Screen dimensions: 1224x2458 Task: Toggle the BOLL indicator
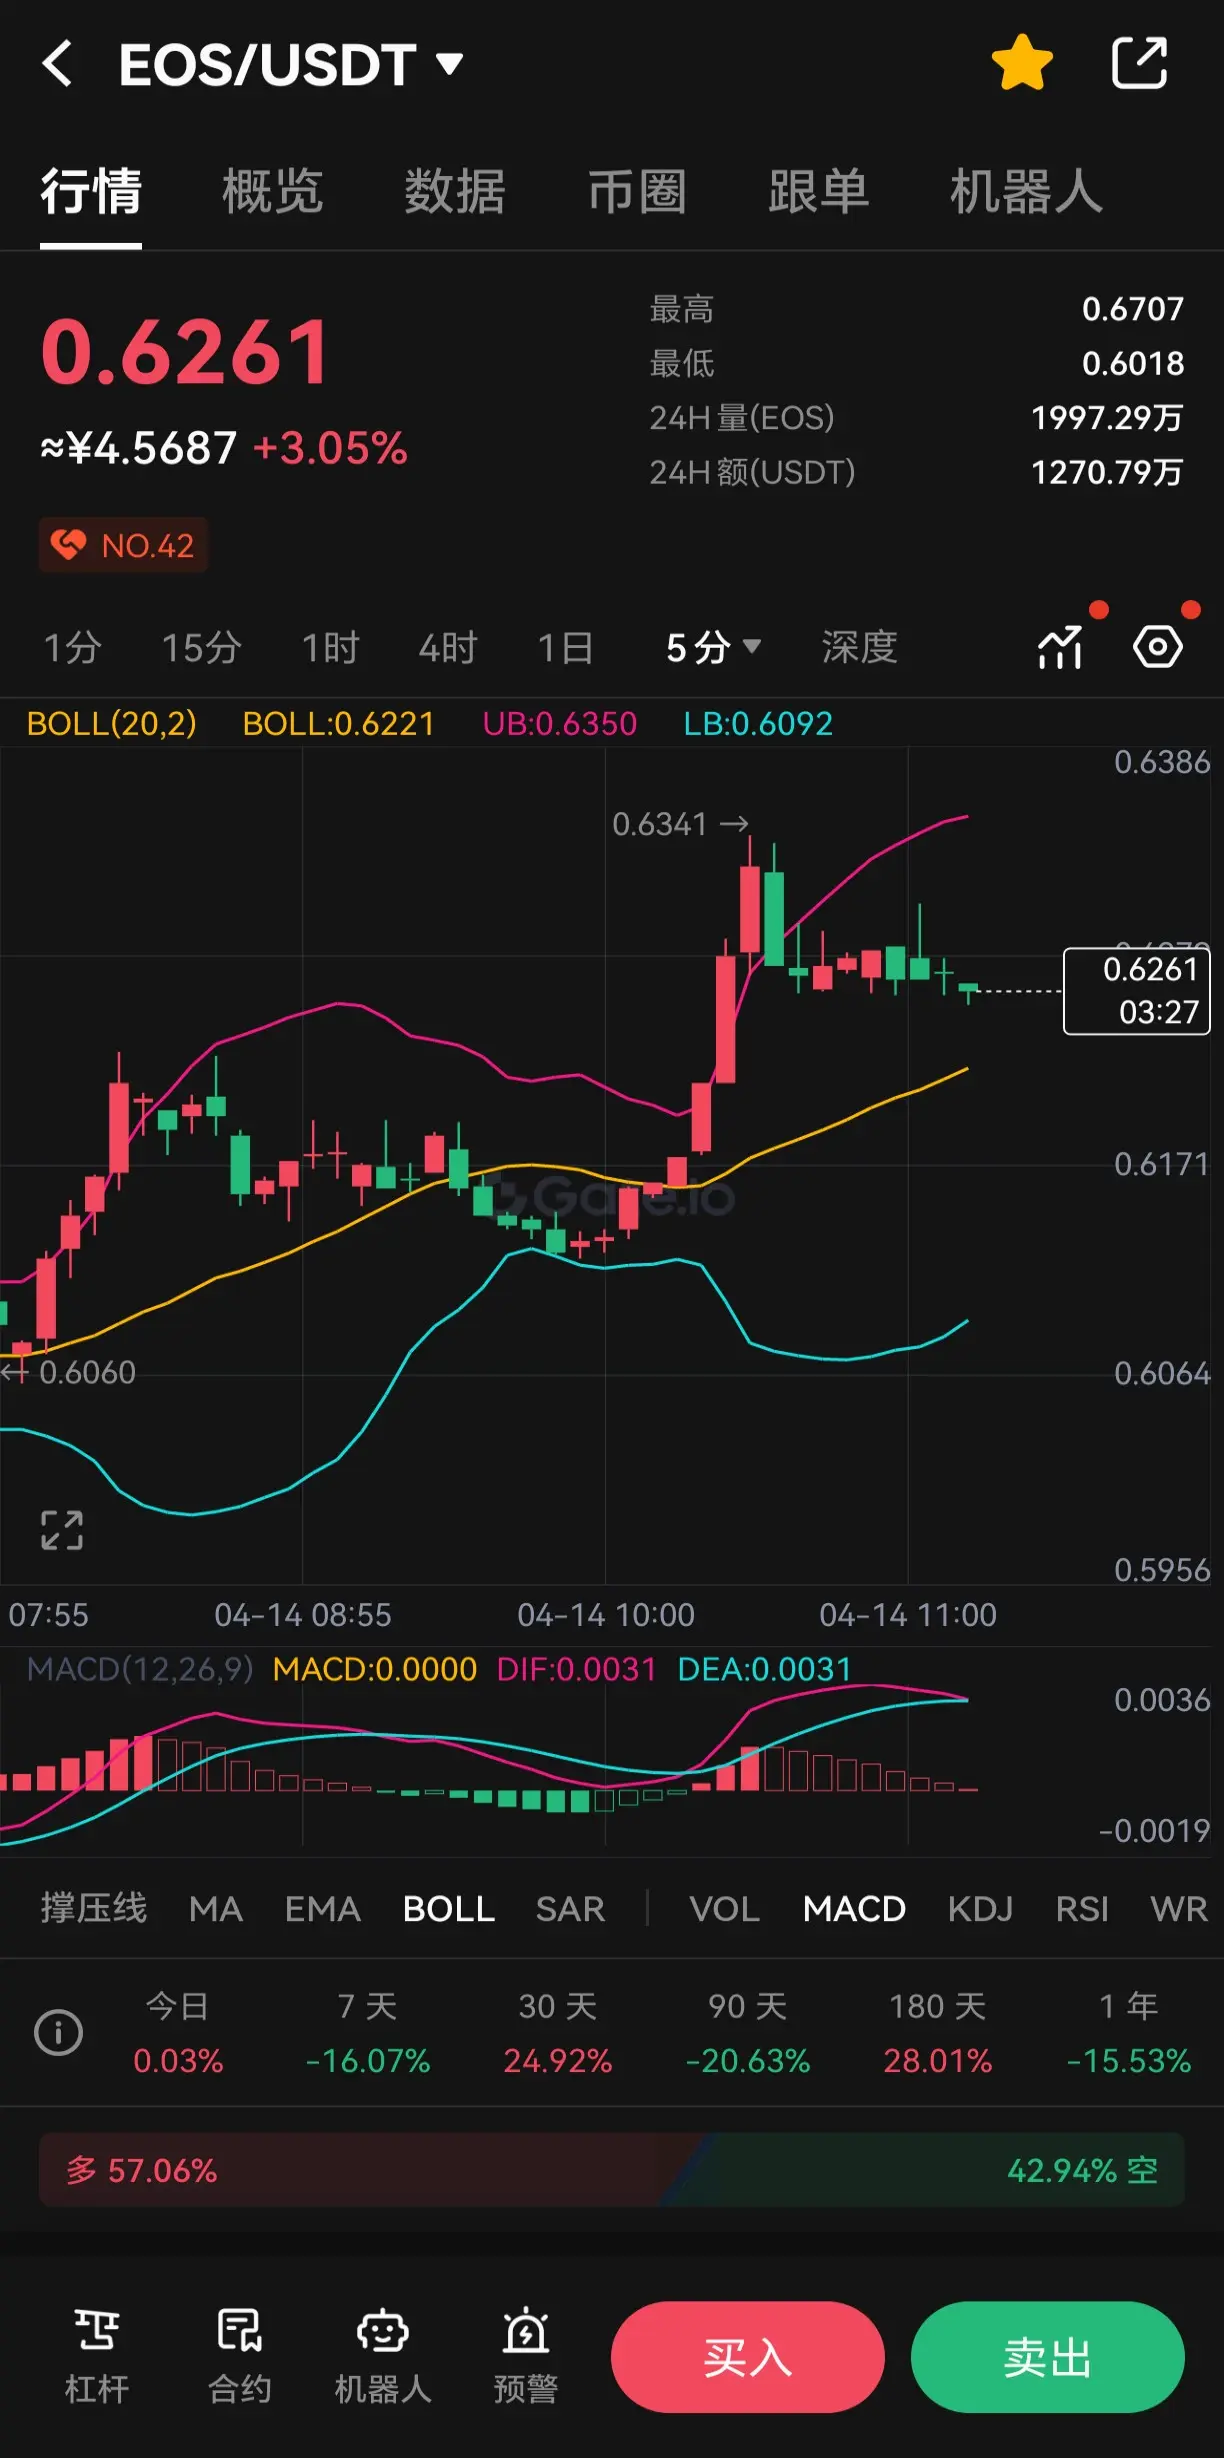(x=449, y=1909)
